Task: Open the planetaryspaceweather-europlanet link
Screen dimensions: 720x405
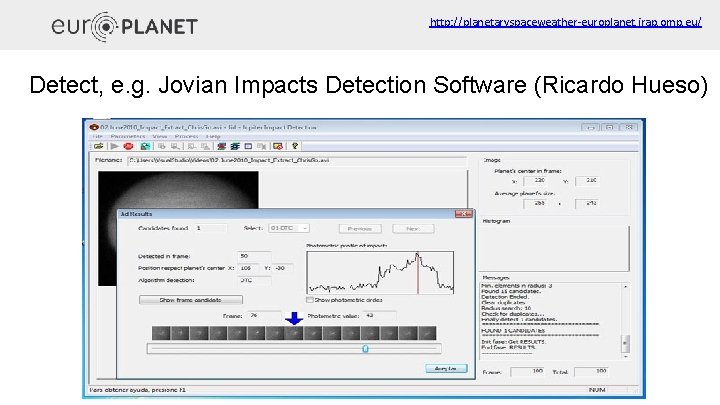Action: click(x=565, y=22)
